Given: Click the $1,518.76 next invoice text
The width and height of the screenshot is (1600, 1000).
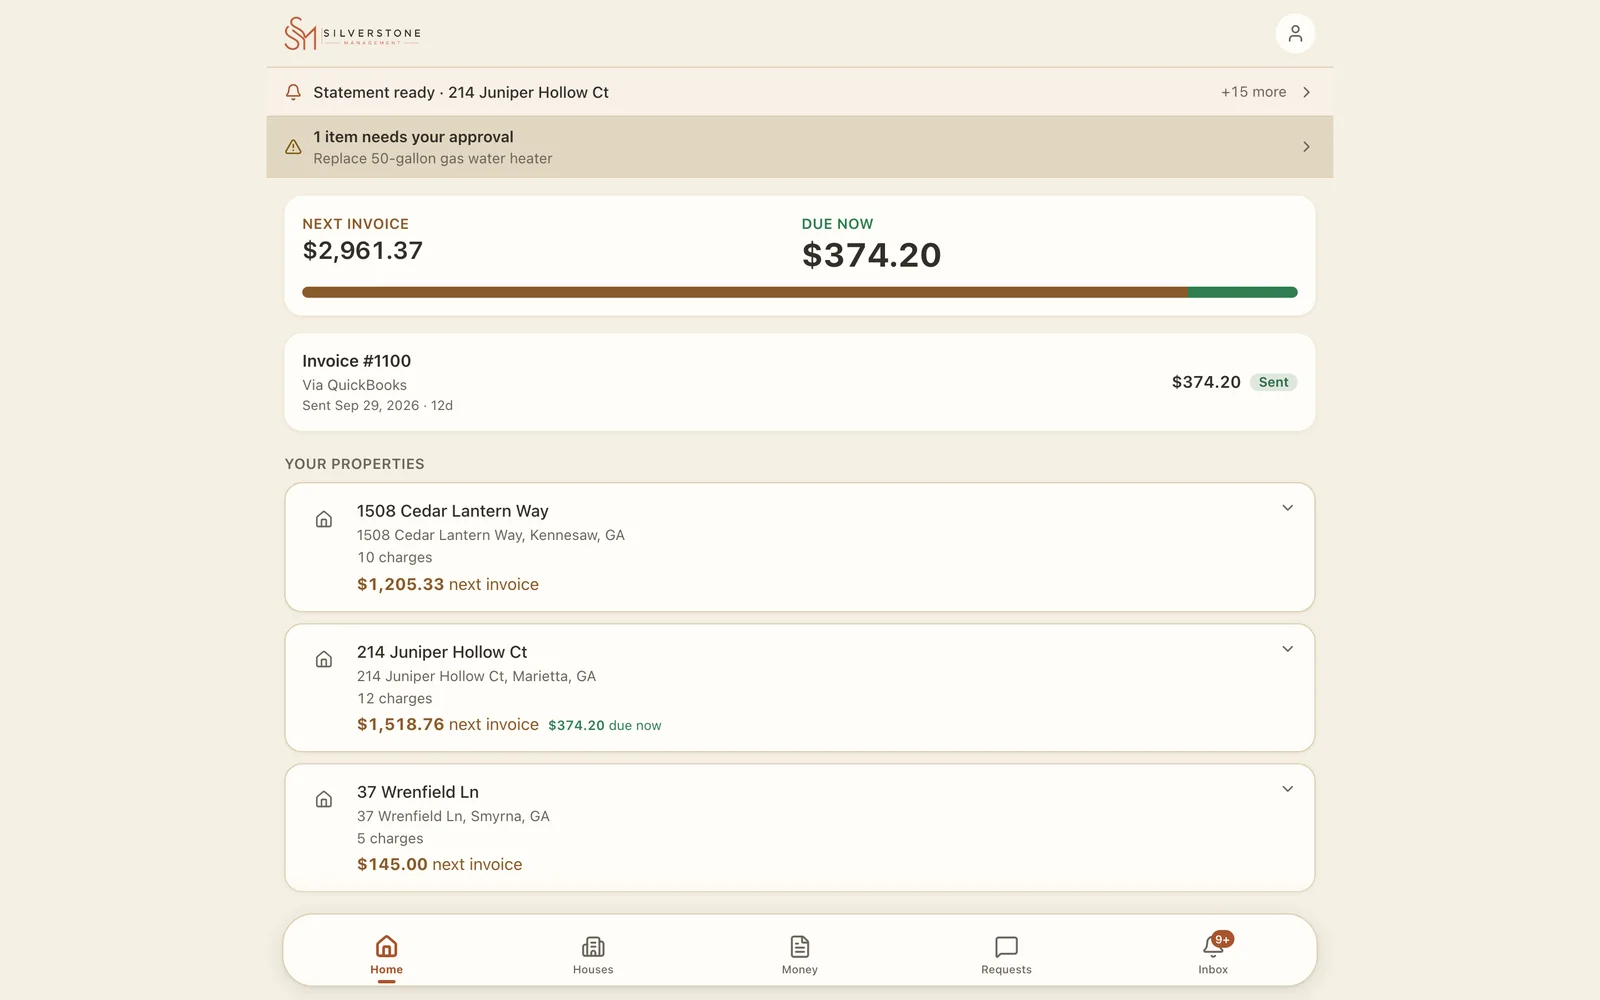Looking at the screenshot, I should click(x=448, y=724).
